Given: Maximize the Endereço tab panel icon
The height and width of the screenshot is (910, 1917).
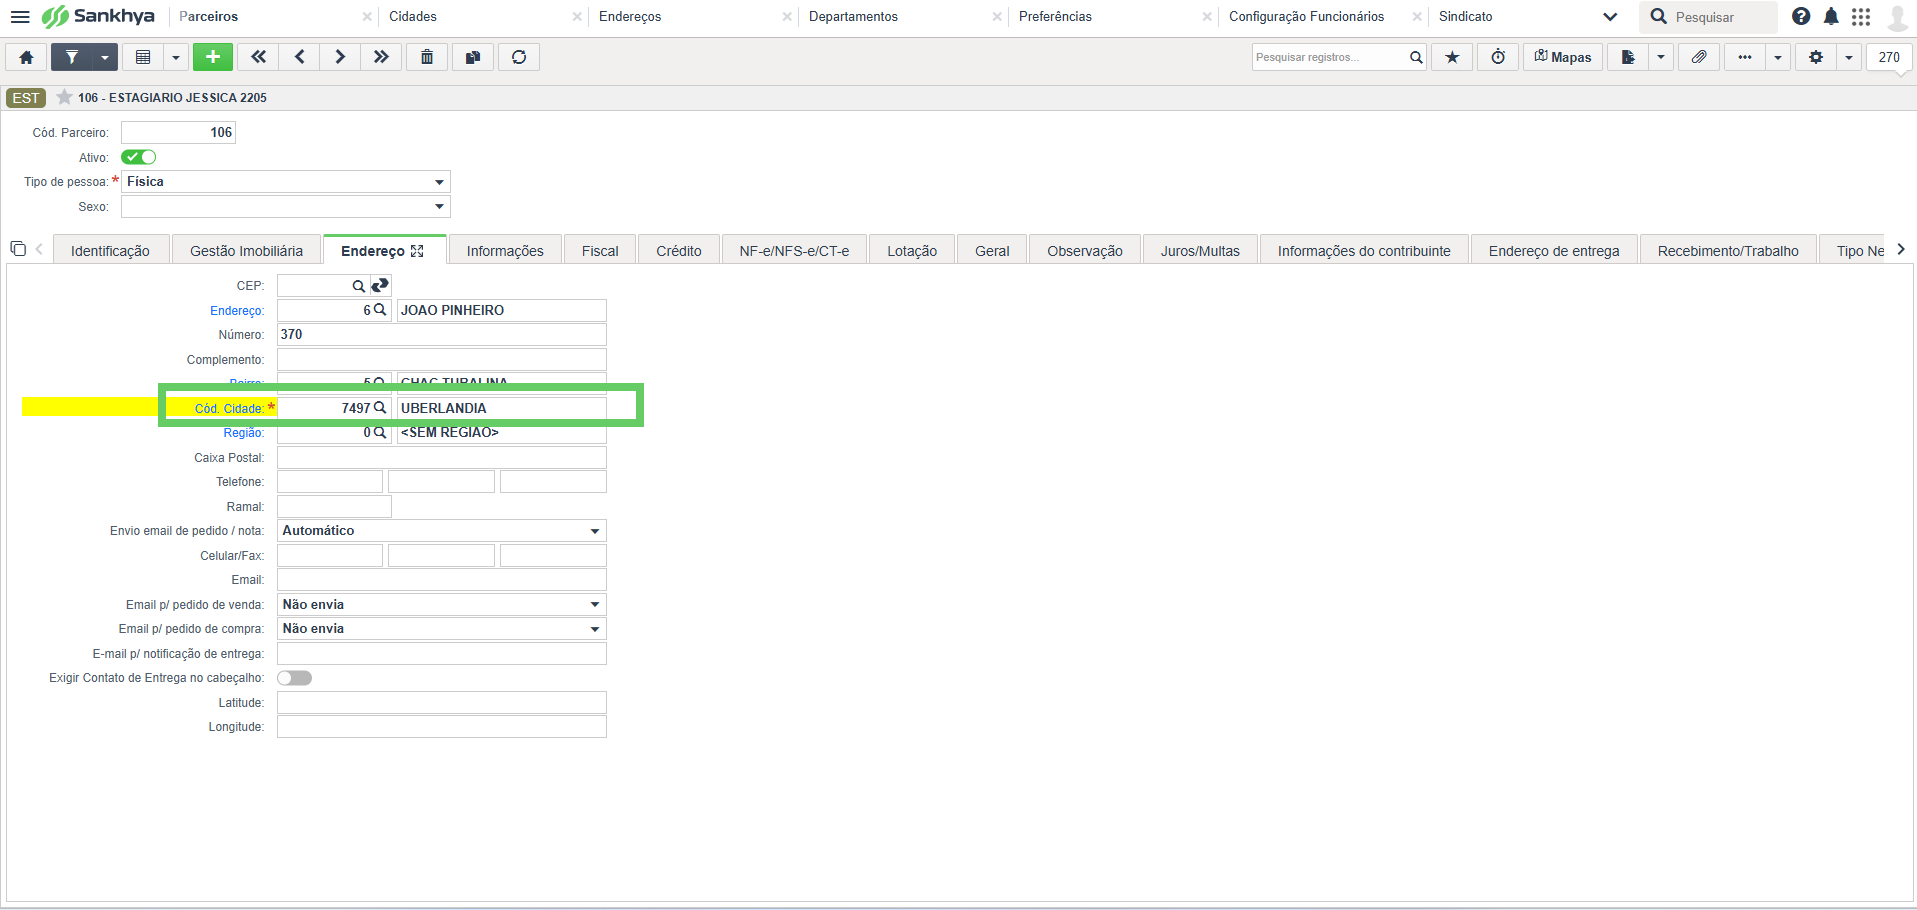Looking at the screenshot, I should click(417, 251).
